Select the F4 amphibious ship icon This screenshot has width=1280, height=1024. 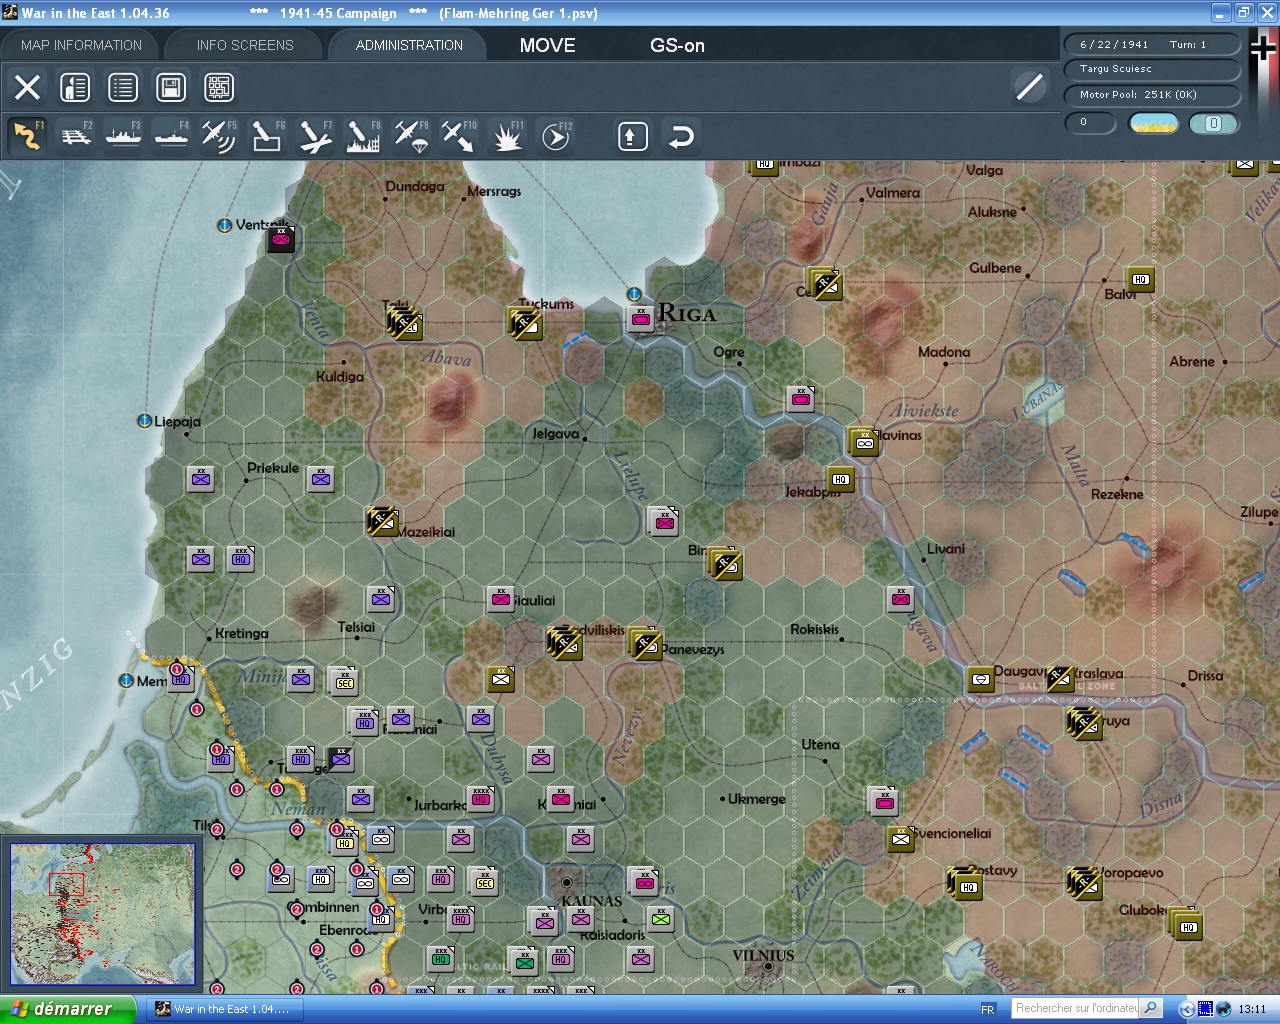[x=172, y=136]
